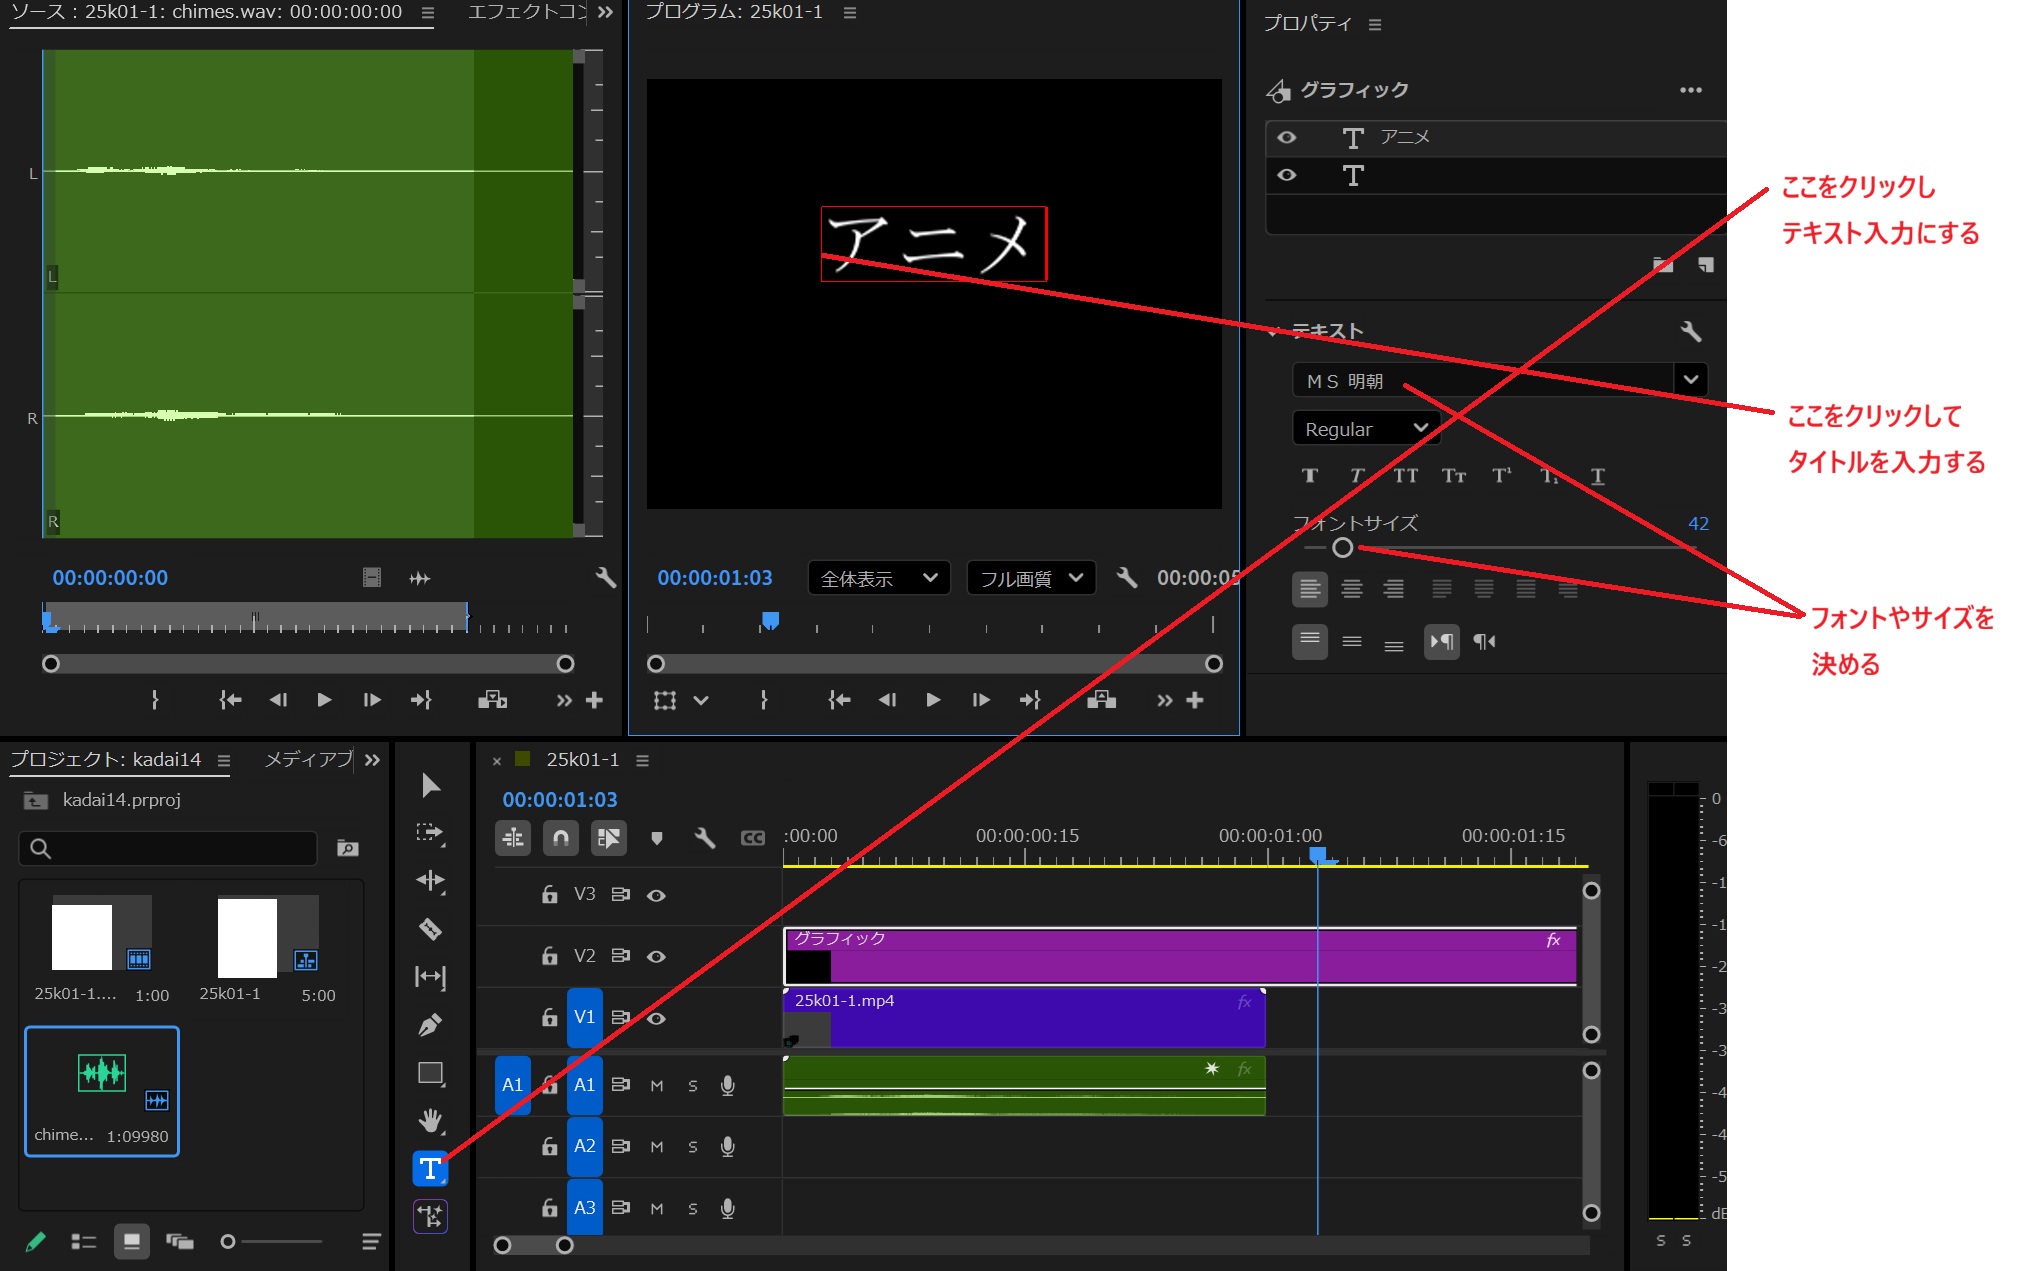
Task: Open the プロジェクト: kadai14 panel tab
Action: [x=106, y=760]
